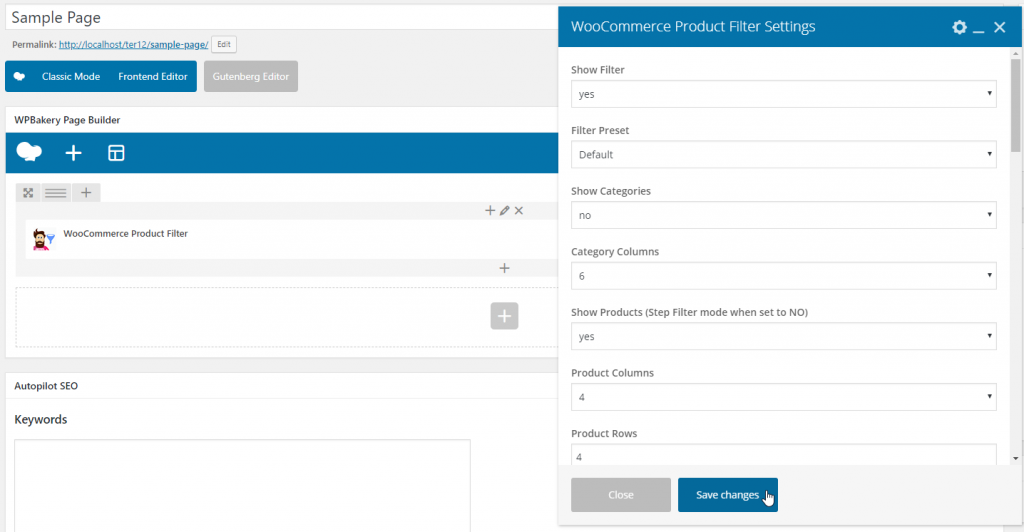Switch to Classic Mode
The height and width of the screenshot is (532, 1024).
[x=71, y=76]
